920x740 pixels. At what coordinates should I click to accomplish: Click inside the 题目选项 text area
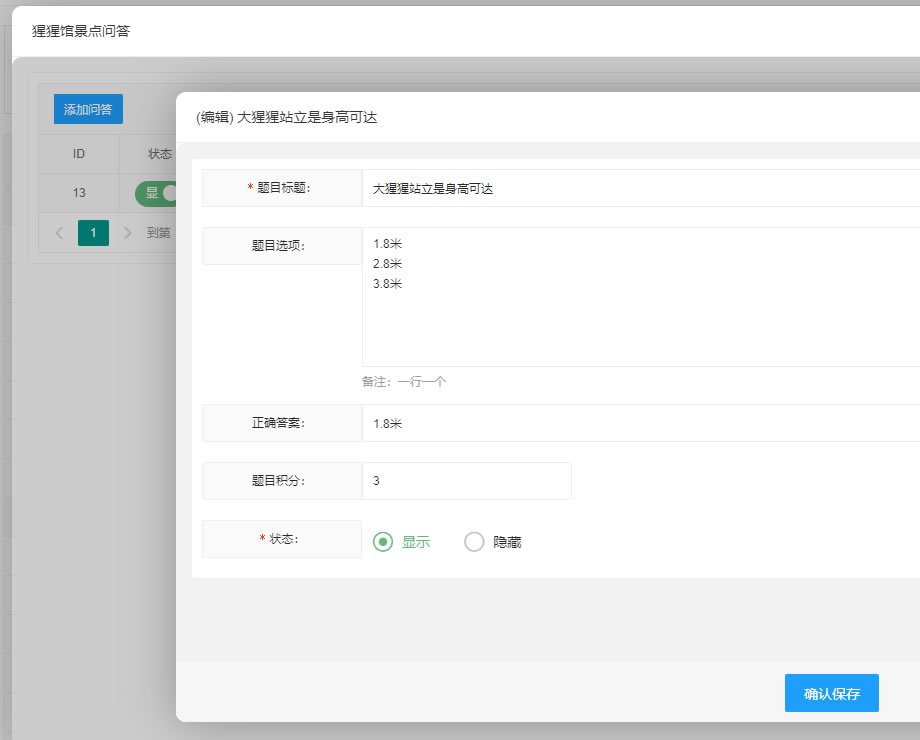tap(641, 297)
